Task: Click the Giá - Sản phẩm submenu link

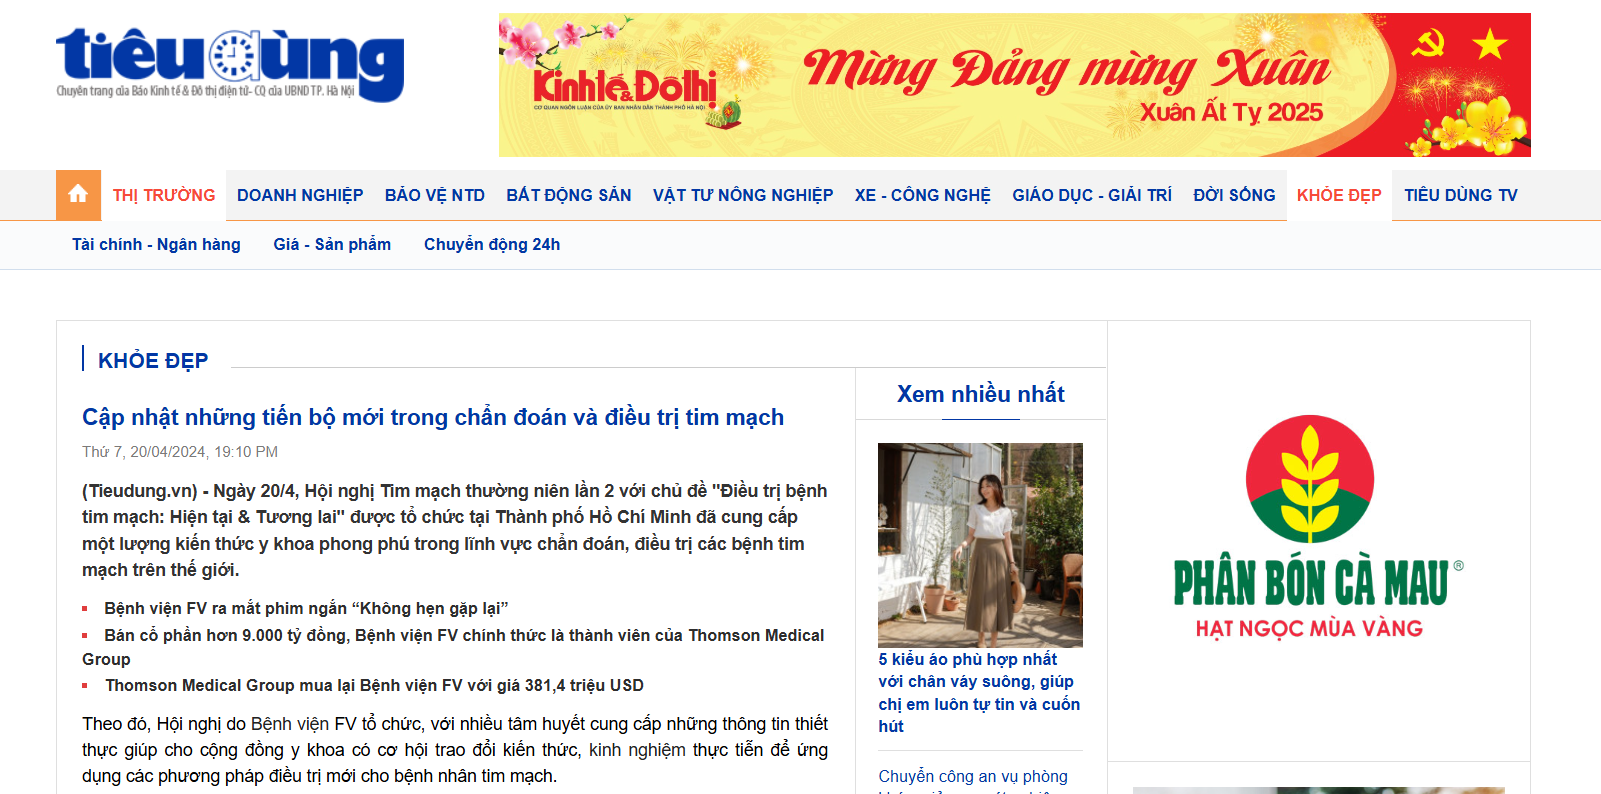Action: [332, 244]
